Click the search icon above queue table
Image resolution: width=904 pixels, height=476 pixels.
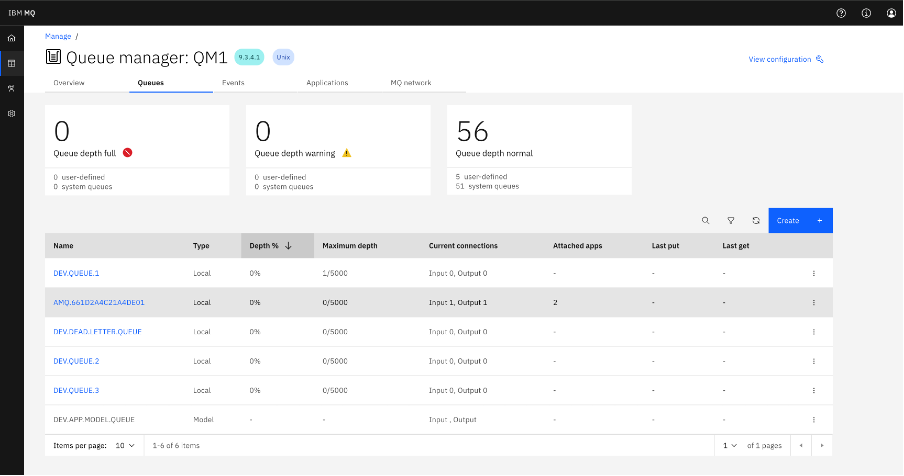coord(705,220)
